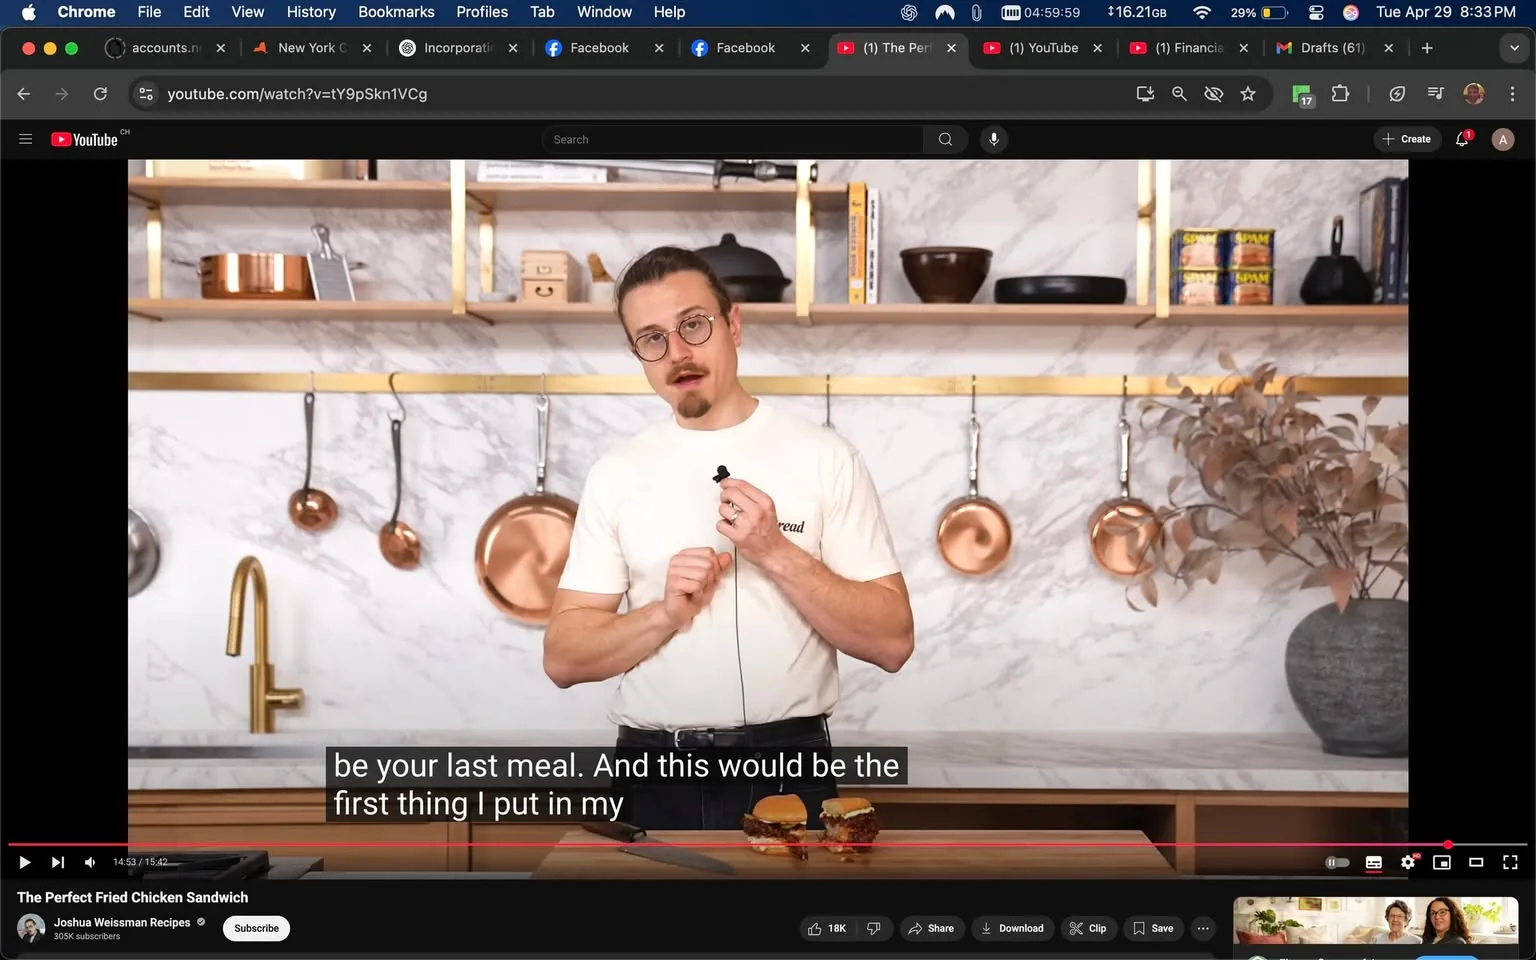Viewport: 1536px width, 960px height.
Task: Click the YouTube search input field
Action: click(731, 139)
